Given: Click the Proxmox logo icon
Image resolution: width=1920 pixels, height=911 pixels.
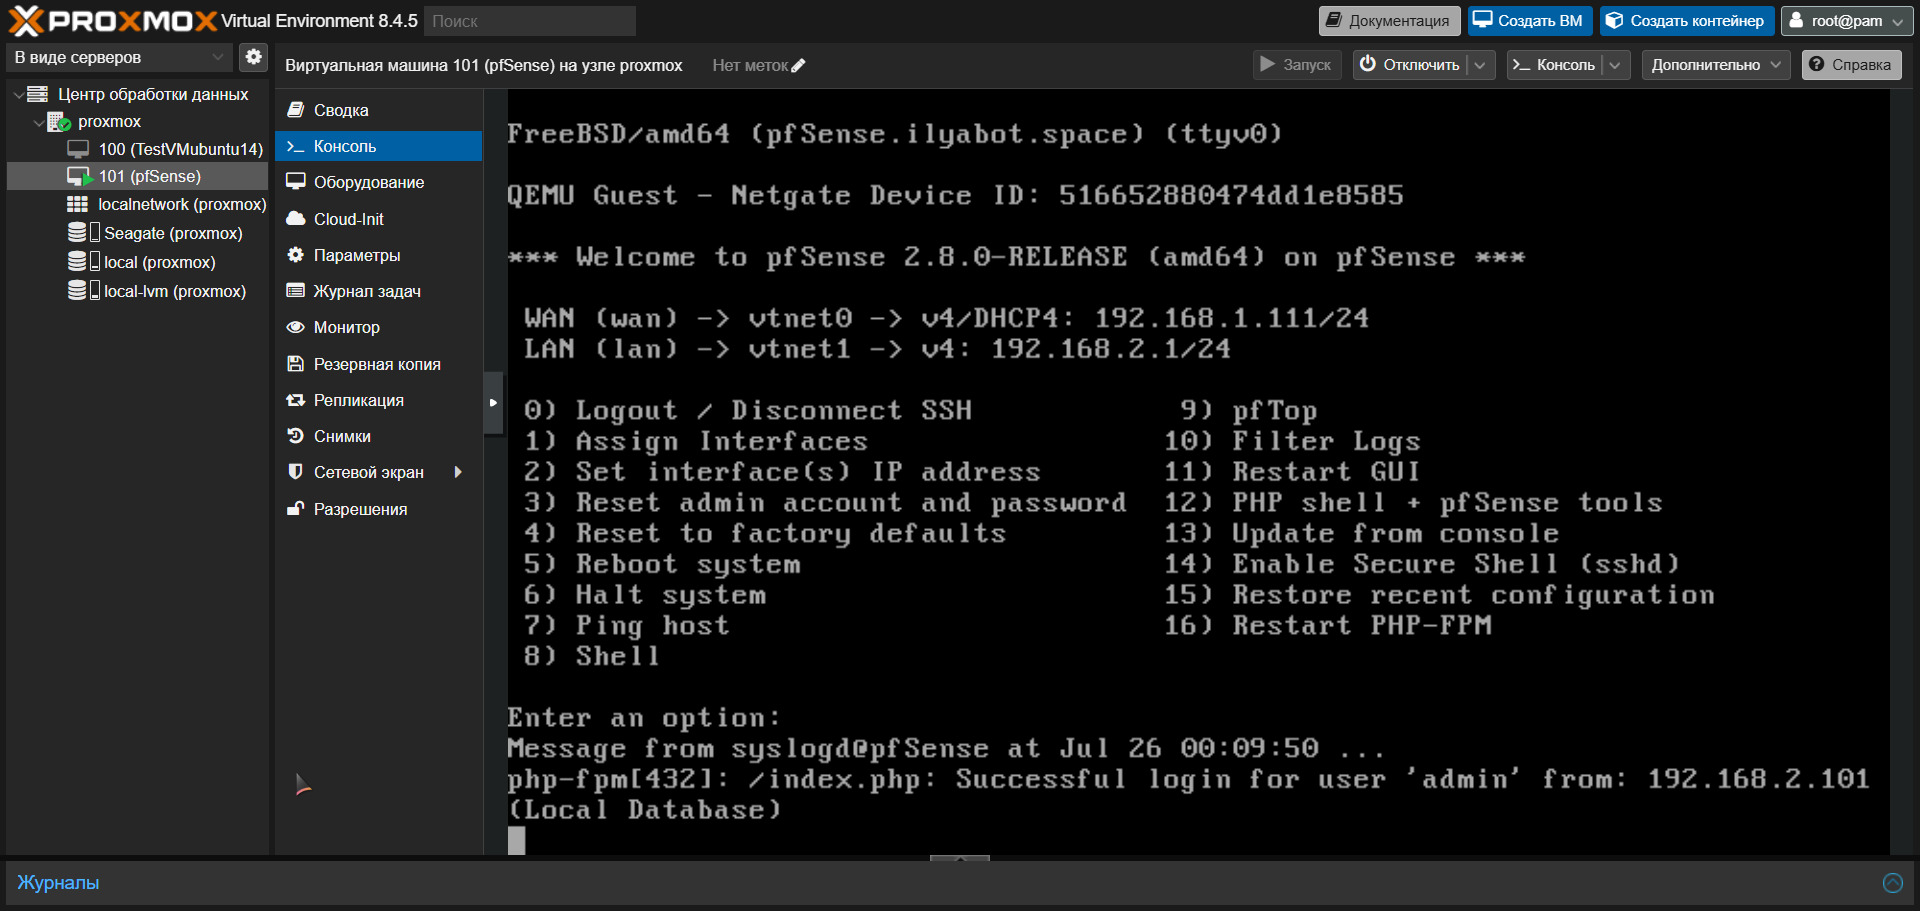Looking at the screenshot, I should click(26, 20).
